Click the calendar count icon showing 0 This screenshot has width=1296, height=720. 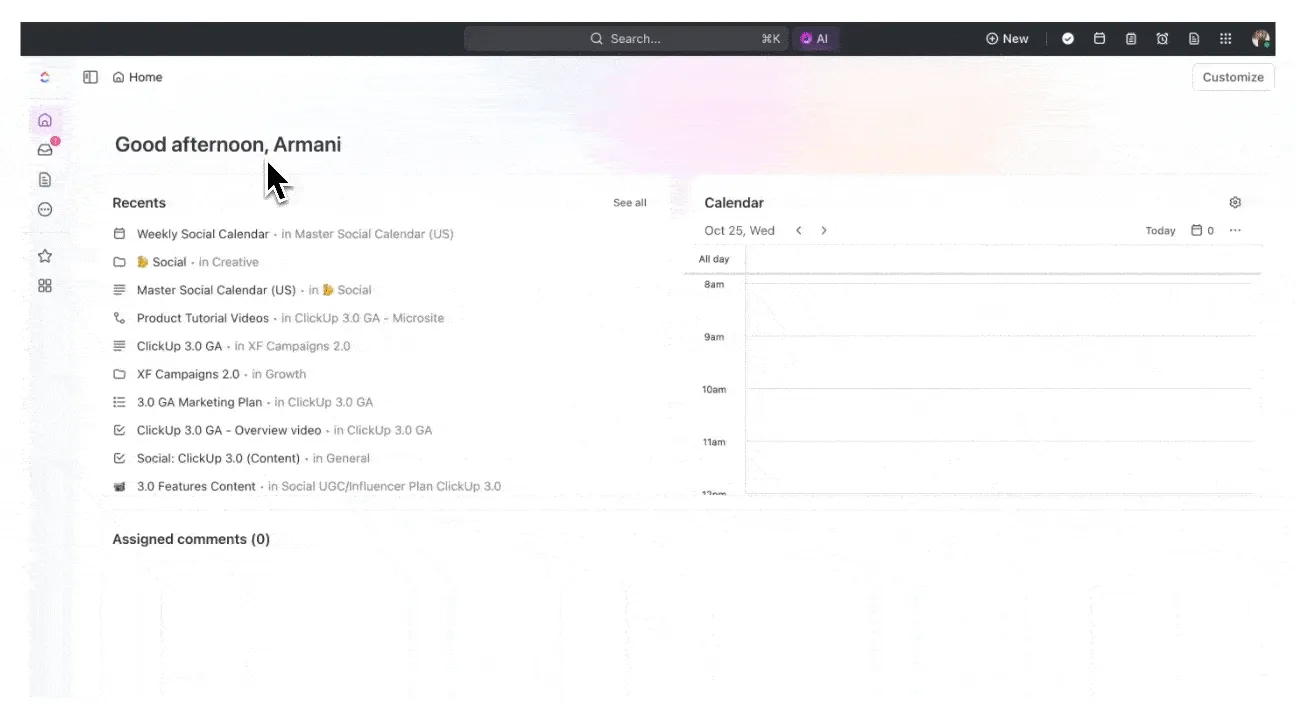1202,231
